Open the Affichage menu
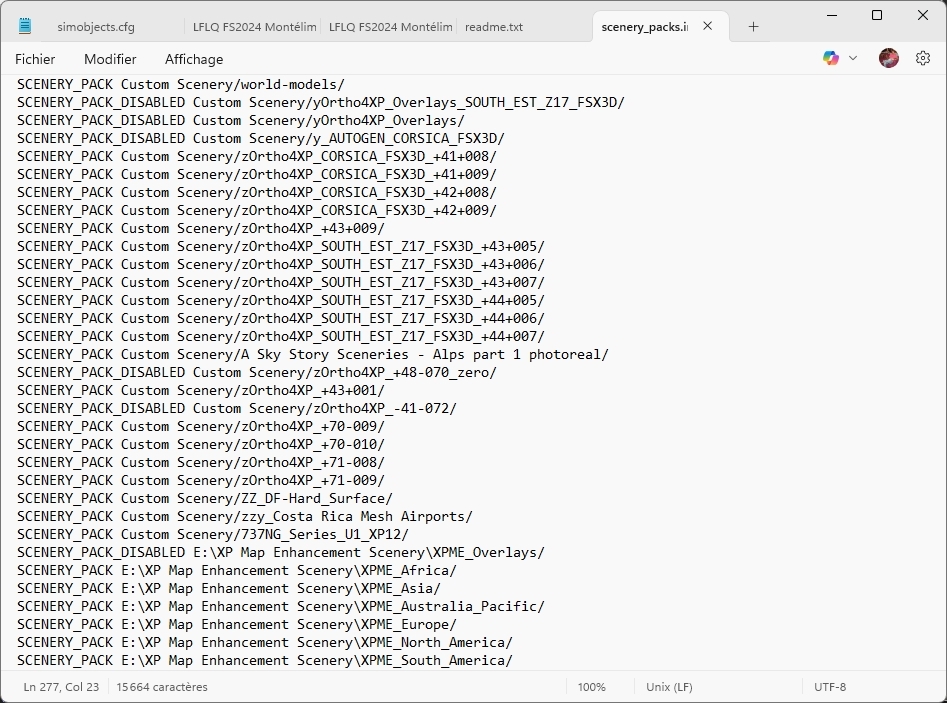 click(x=194, y=59)
